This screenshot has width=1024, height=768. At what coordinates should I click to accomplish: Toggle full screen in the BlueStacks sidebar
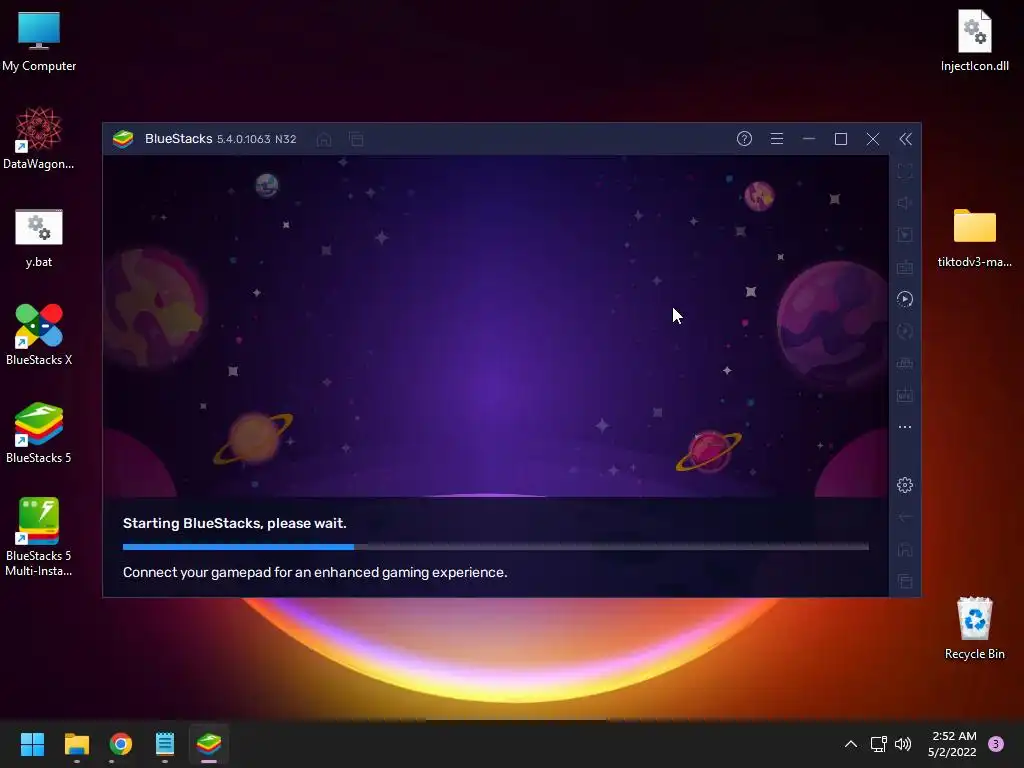pos(904,171)
